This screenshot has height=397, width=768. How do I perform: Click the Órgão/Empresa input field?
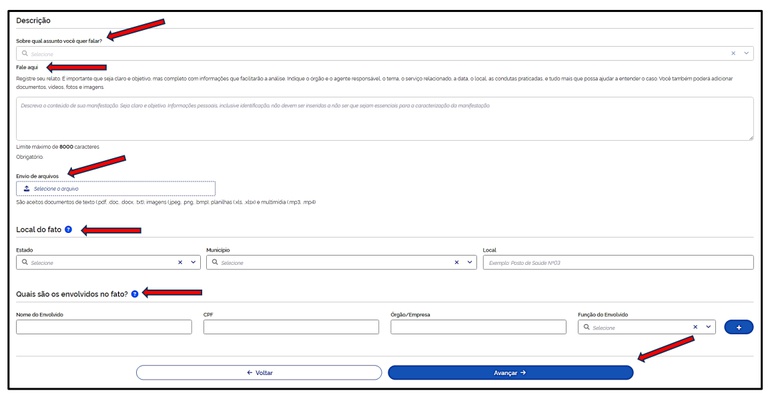pos(479,327)
